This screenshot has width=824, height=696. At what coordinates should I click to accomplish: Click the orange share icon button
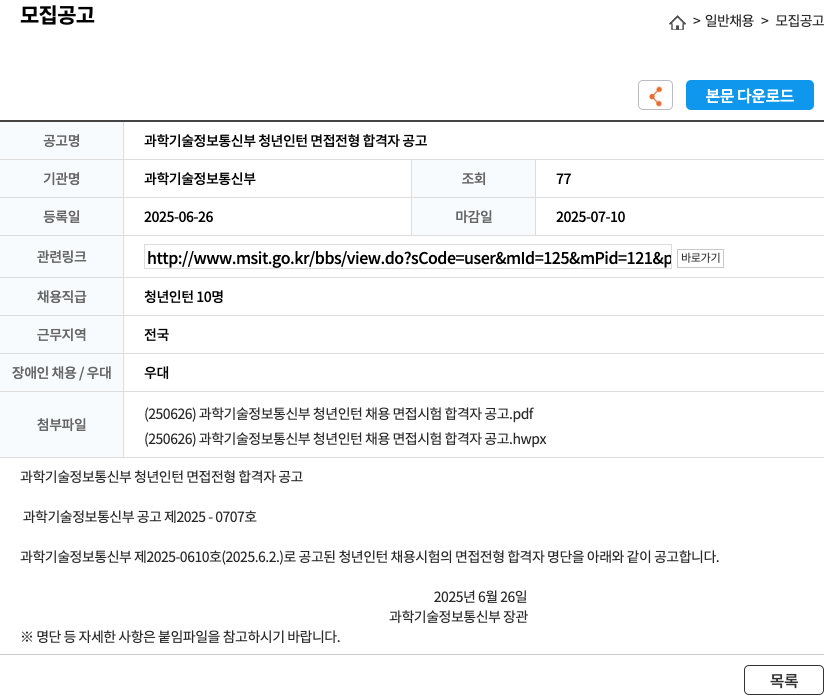click(x=655, y=95)
